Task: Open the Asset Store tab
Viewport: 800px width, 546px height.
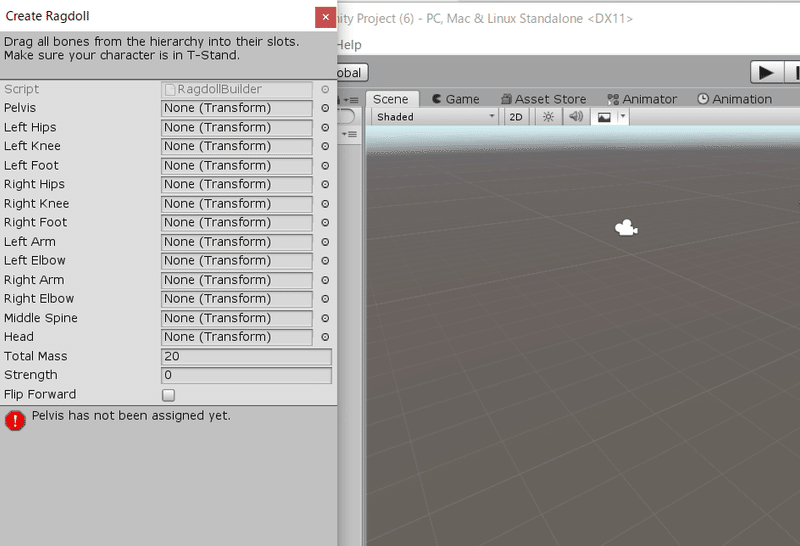Action: click(543, 99)
